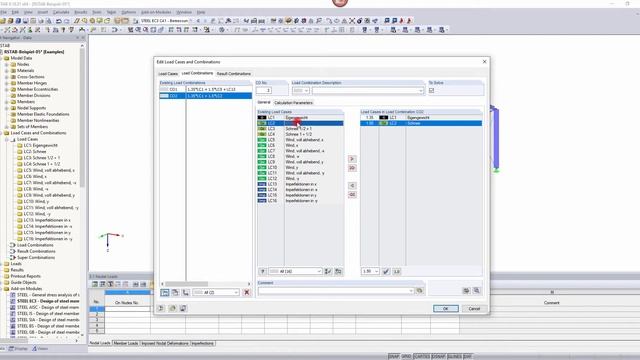Open the Add-on Modules menu

156,12
